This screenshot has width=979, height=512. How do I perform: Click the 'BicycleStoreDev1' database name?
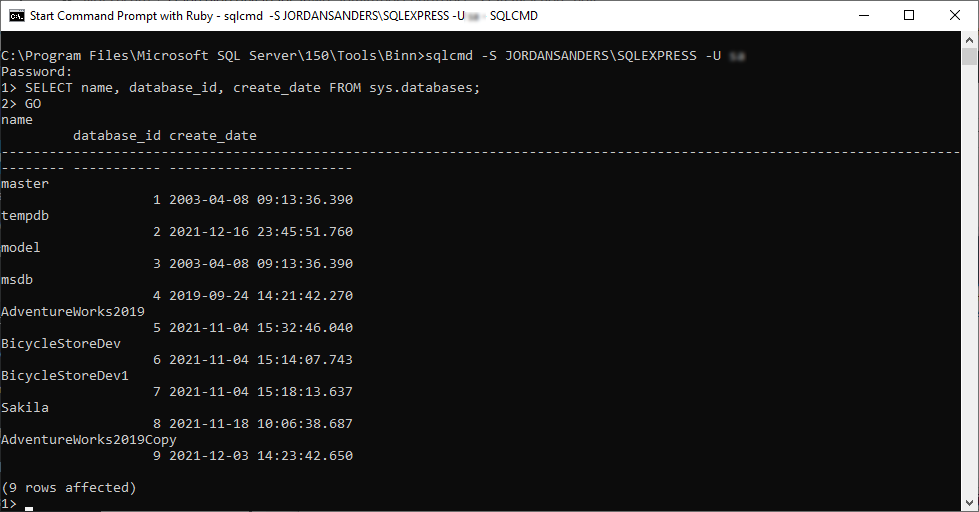click(65, 376)
